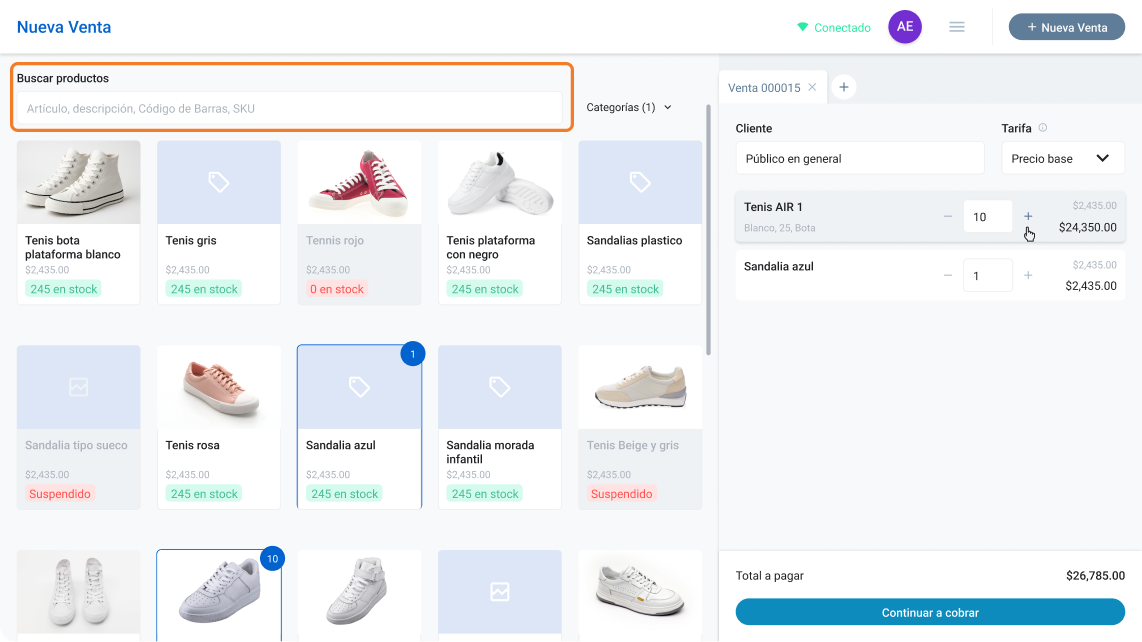
Task: Click the Conectado status indicator
Action: pyautogui.click(x=834, y=28)
